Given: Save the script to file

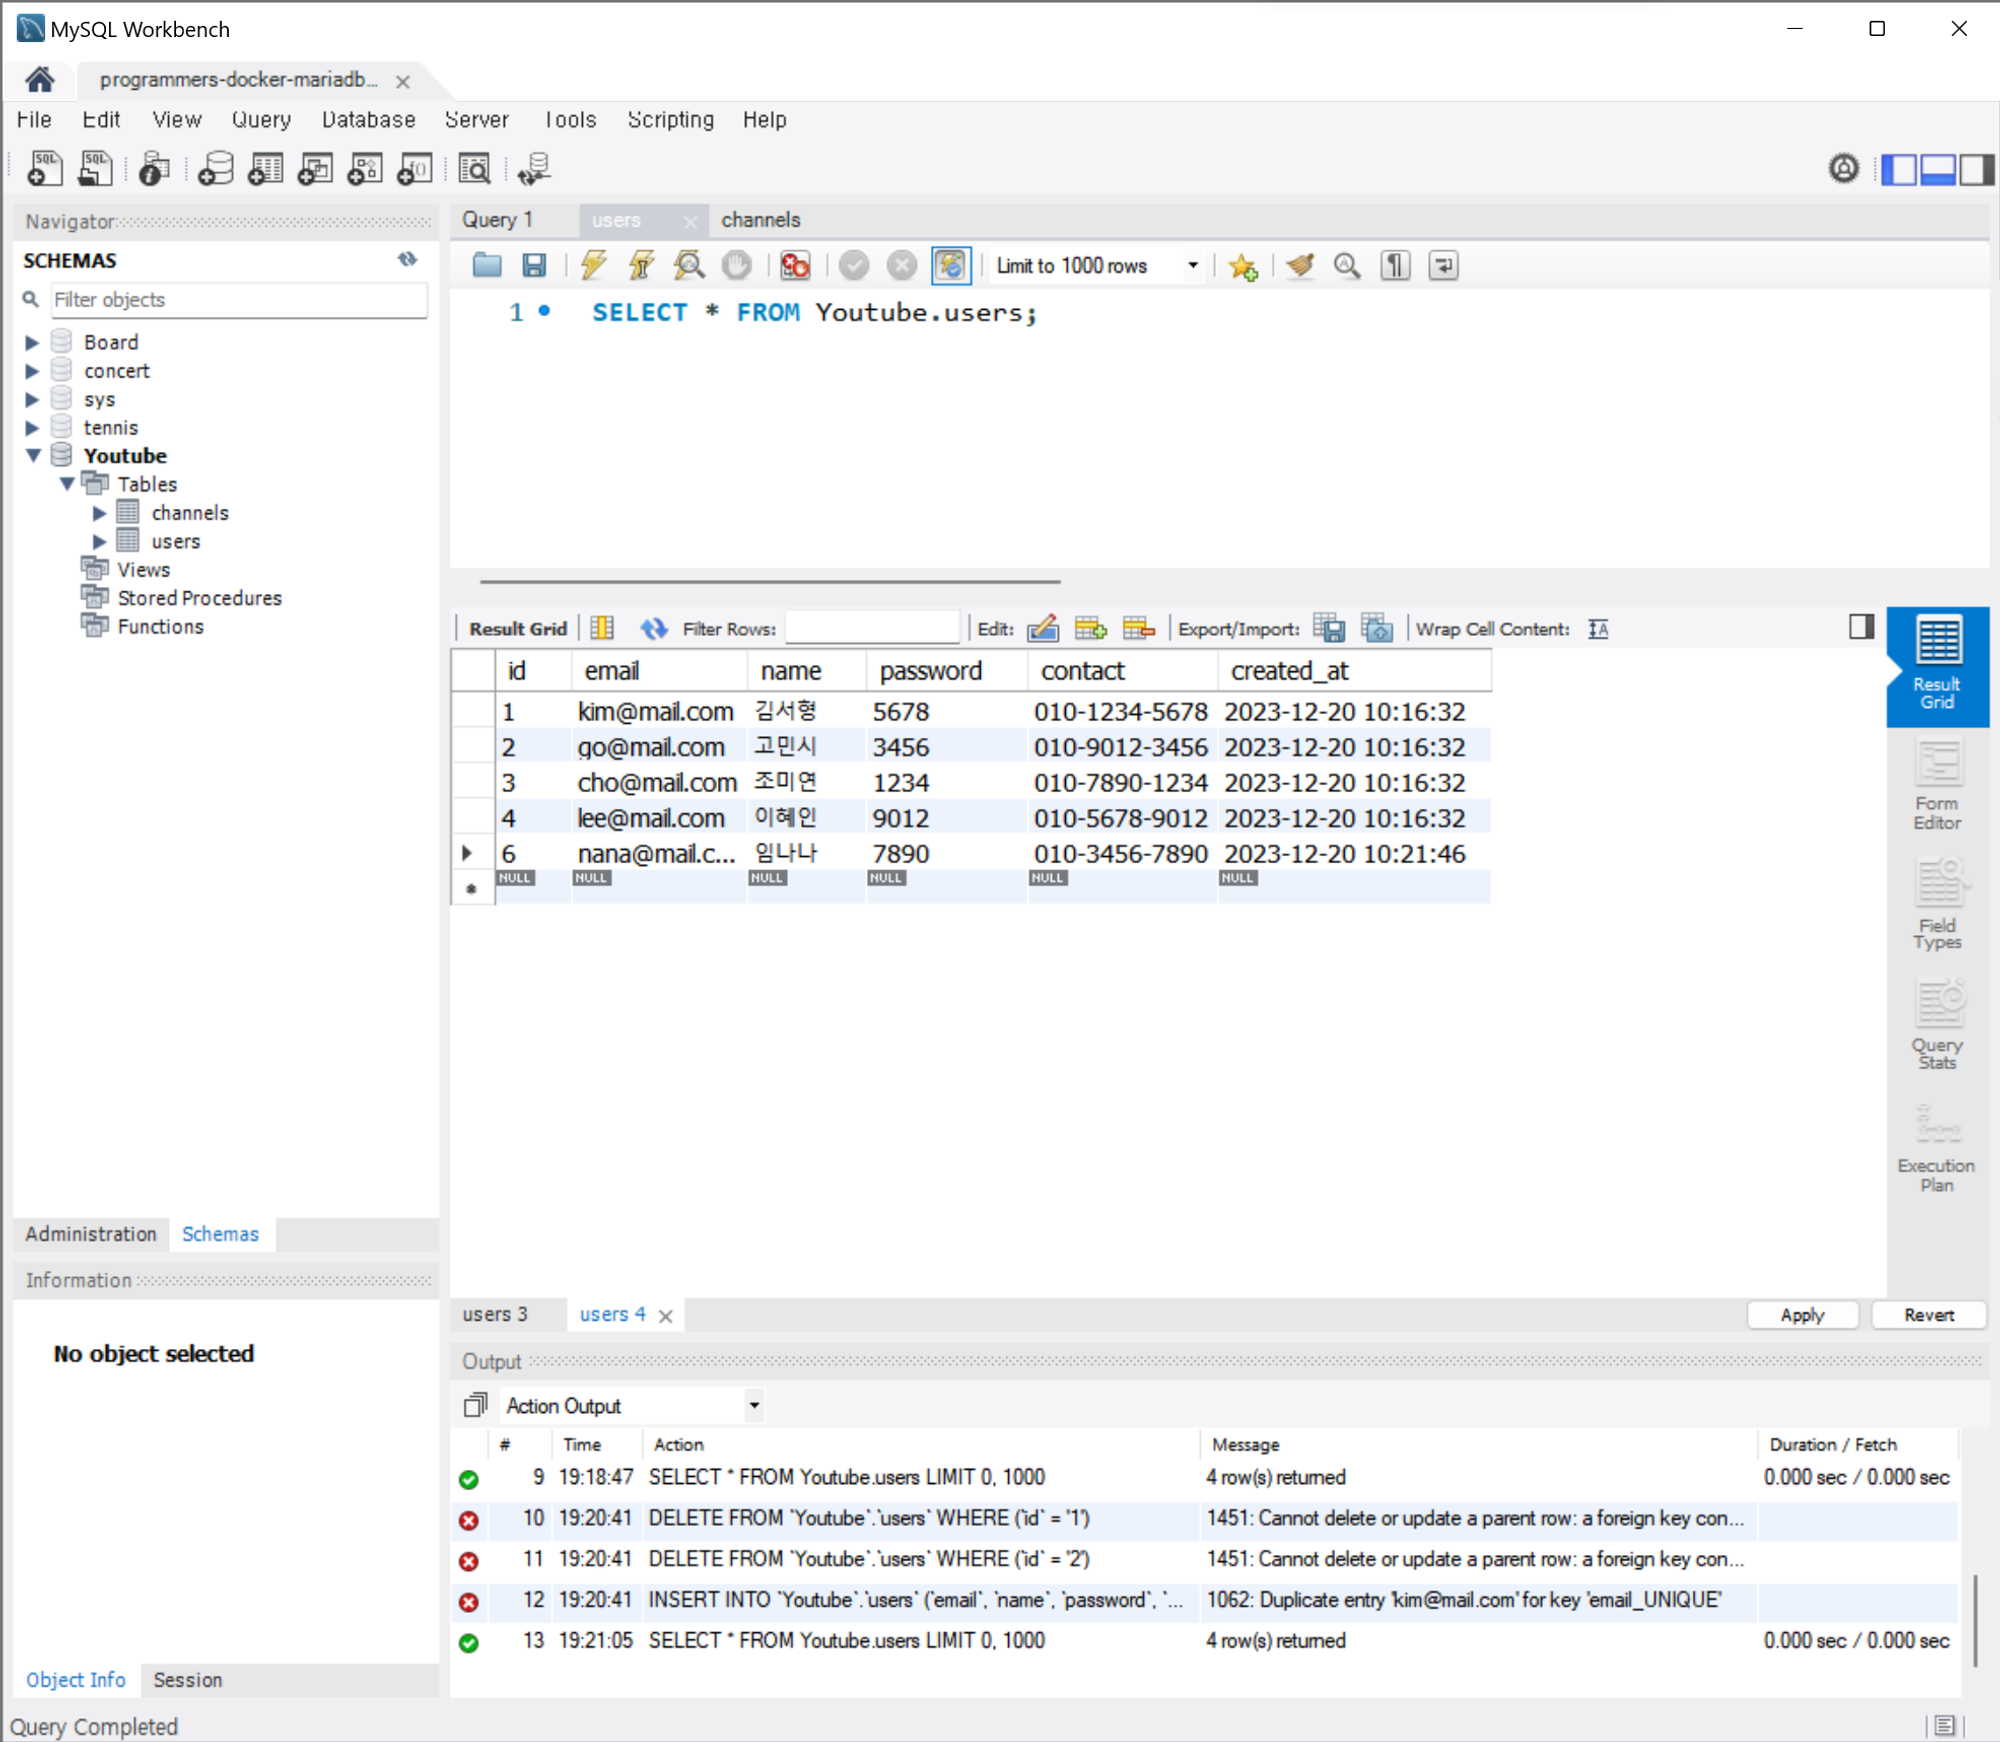Looking at the screenshot, I should (534, 265).
